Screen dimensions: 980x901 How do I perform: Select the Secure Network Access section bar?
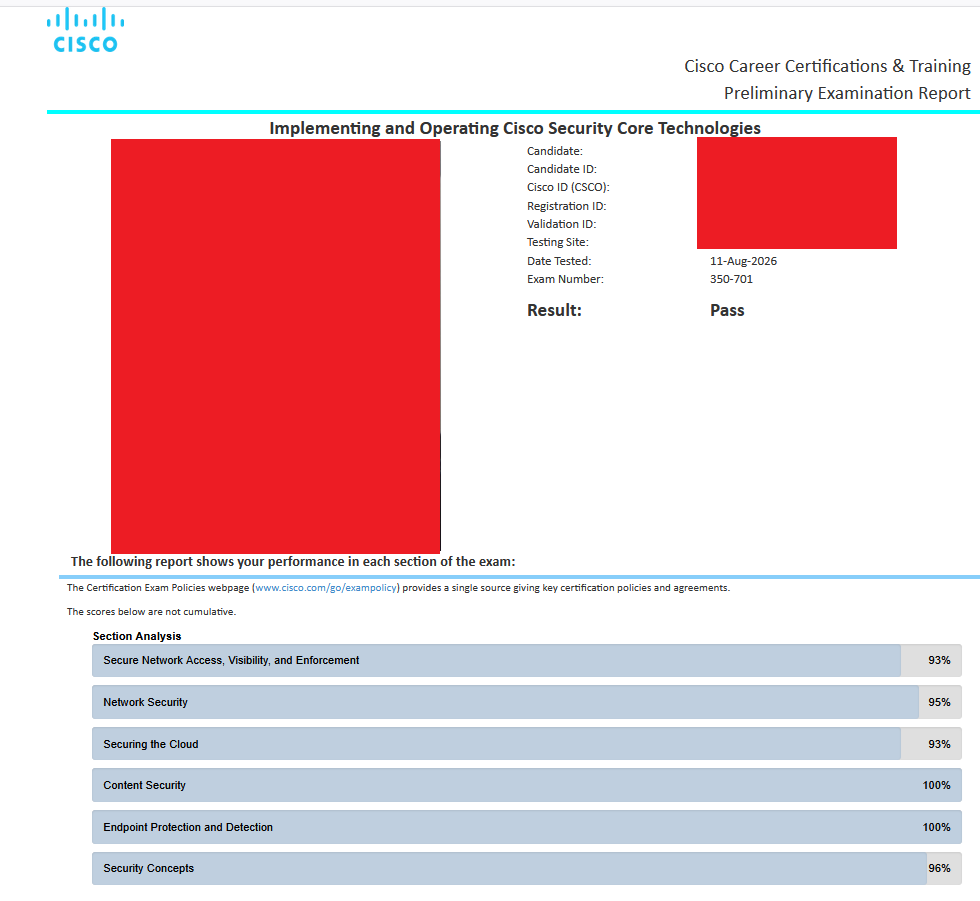[x=527, y=660]
